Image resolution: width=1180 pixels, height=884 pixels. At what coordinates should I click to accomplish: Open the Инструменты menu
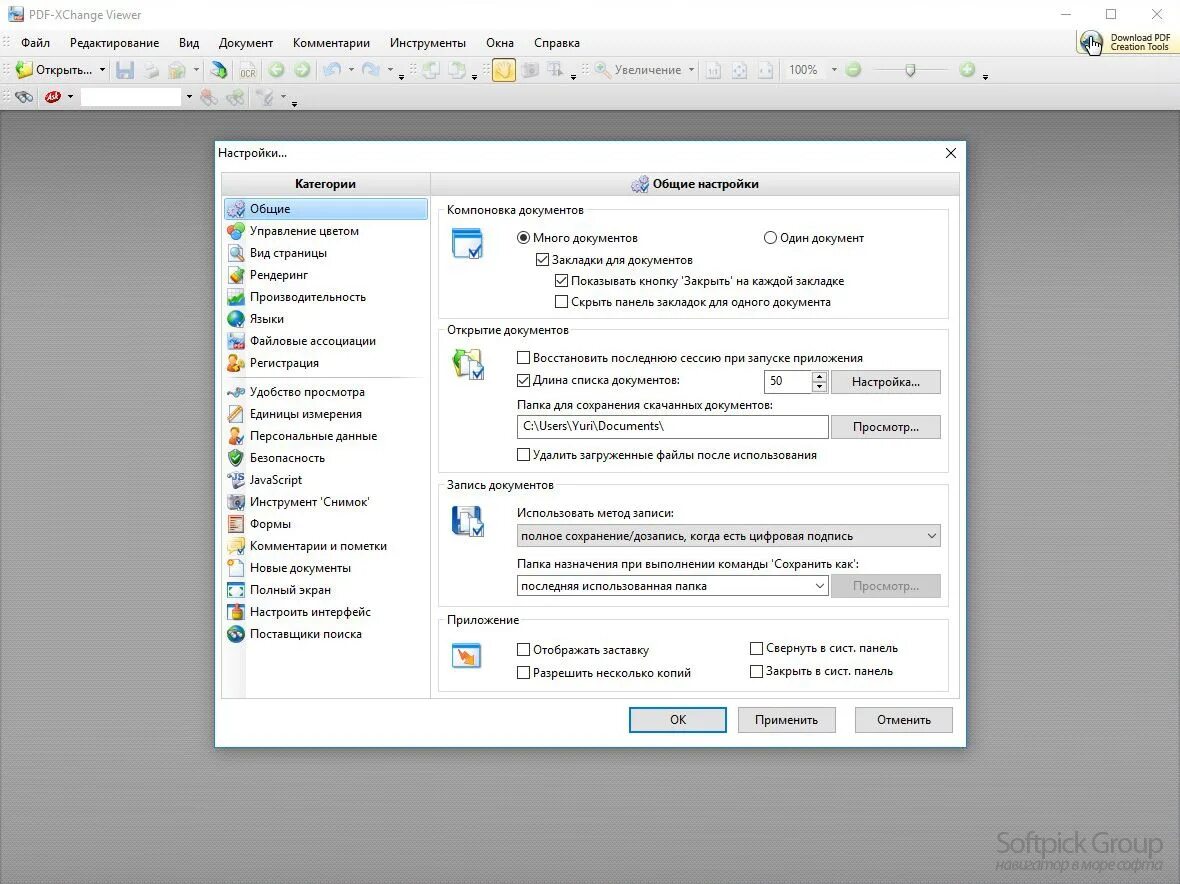[x=427, y=43]
